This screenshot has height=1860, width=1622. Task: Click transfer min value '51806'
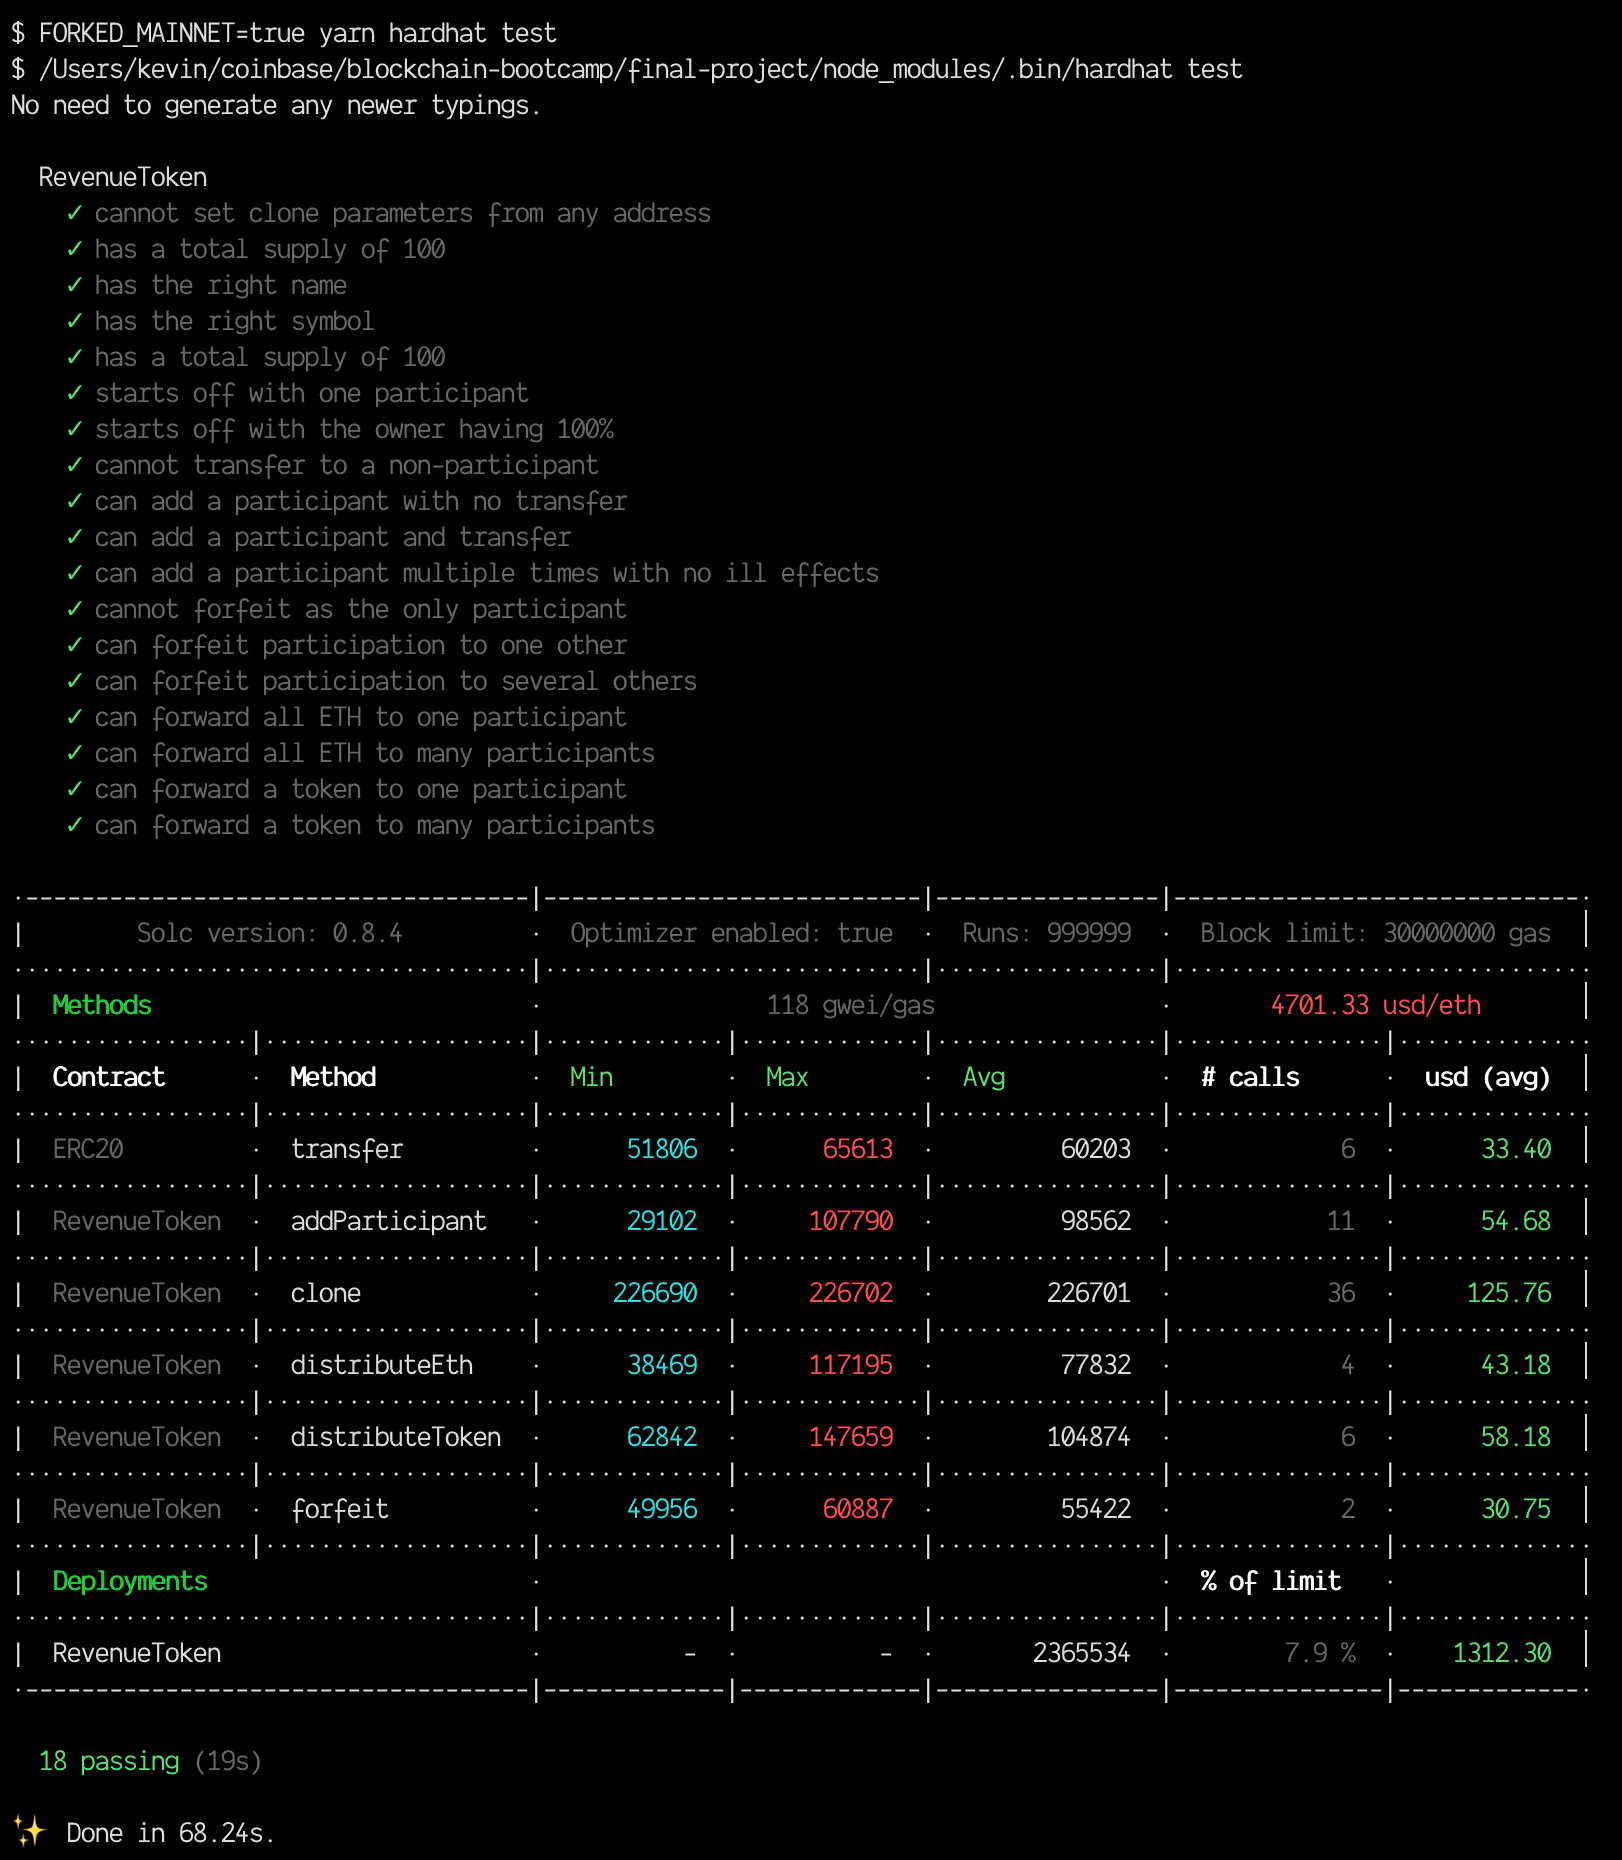(x=662, y=1149)
